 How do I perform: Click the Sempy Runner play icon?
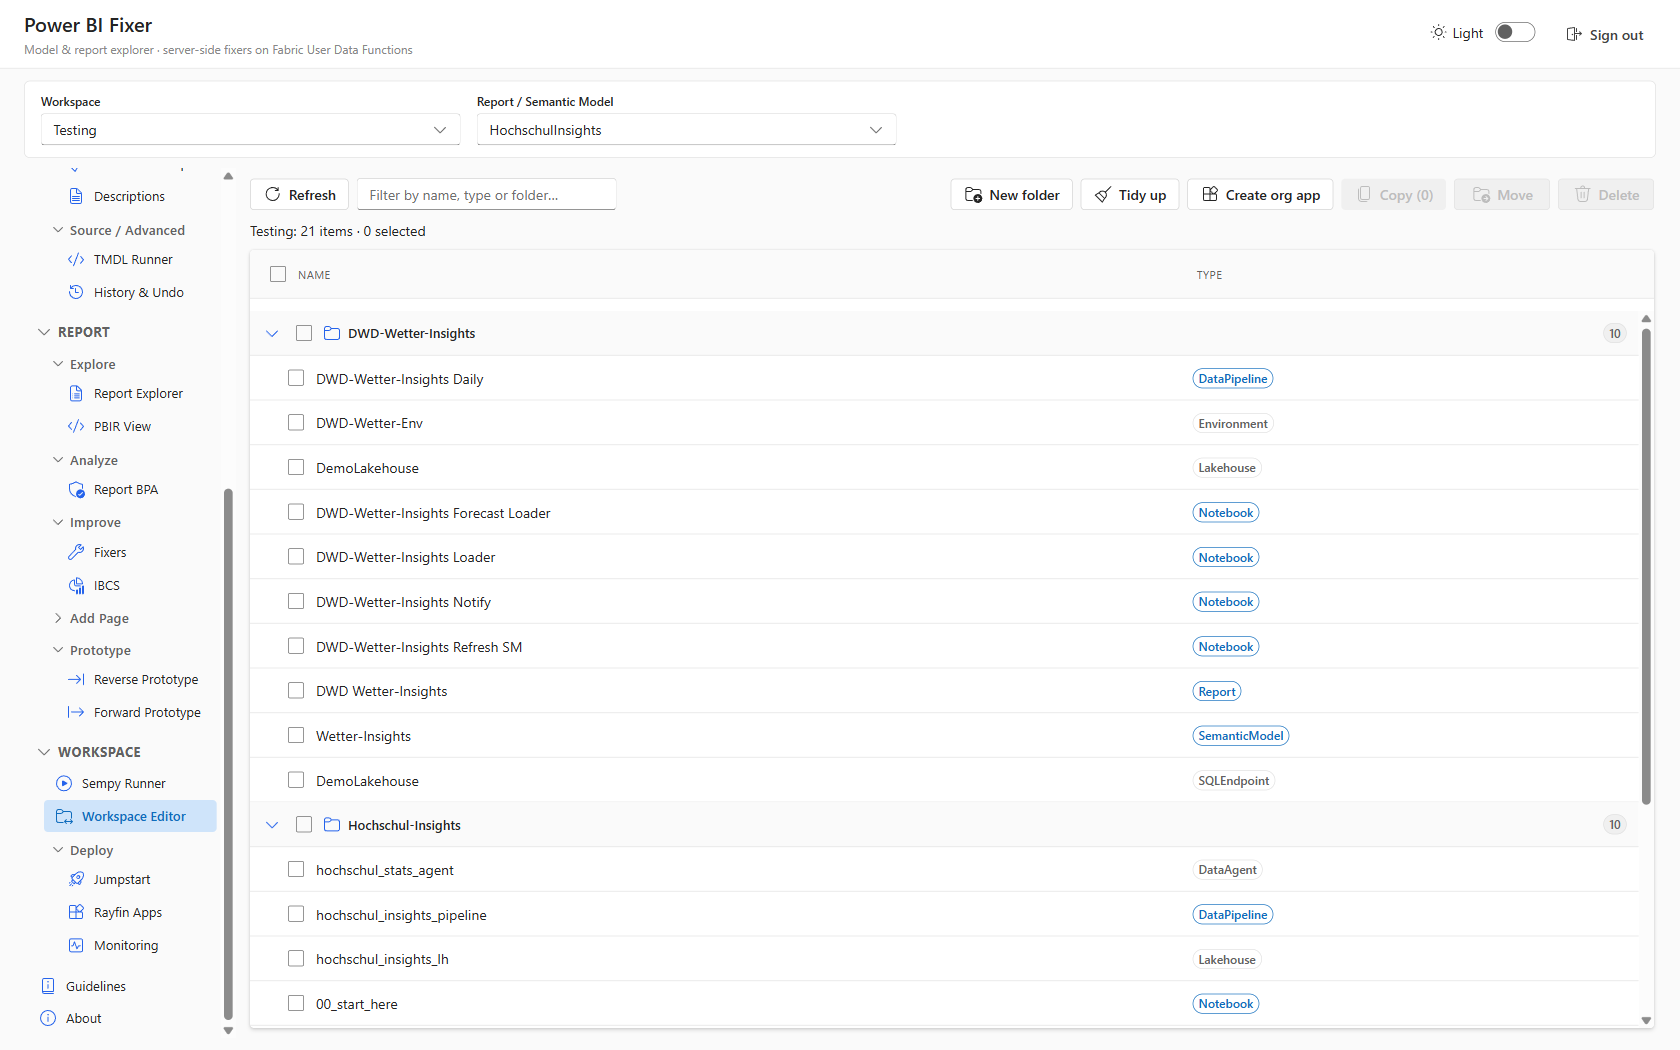click(64, 783)
